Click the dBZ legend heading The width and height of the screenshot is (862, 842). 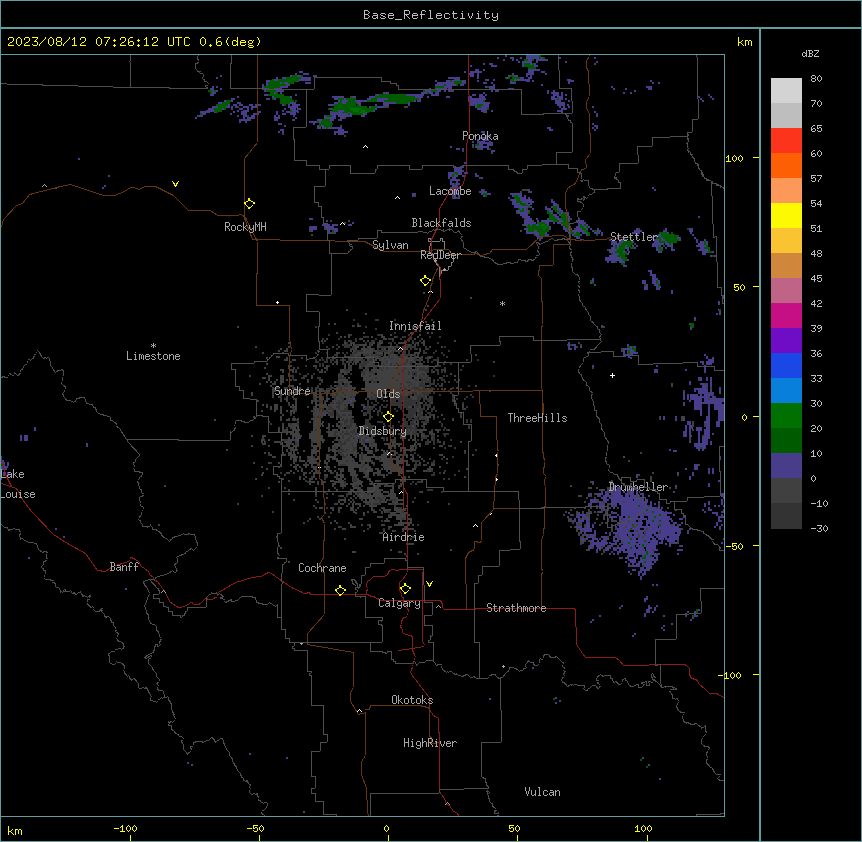(810, 54)
